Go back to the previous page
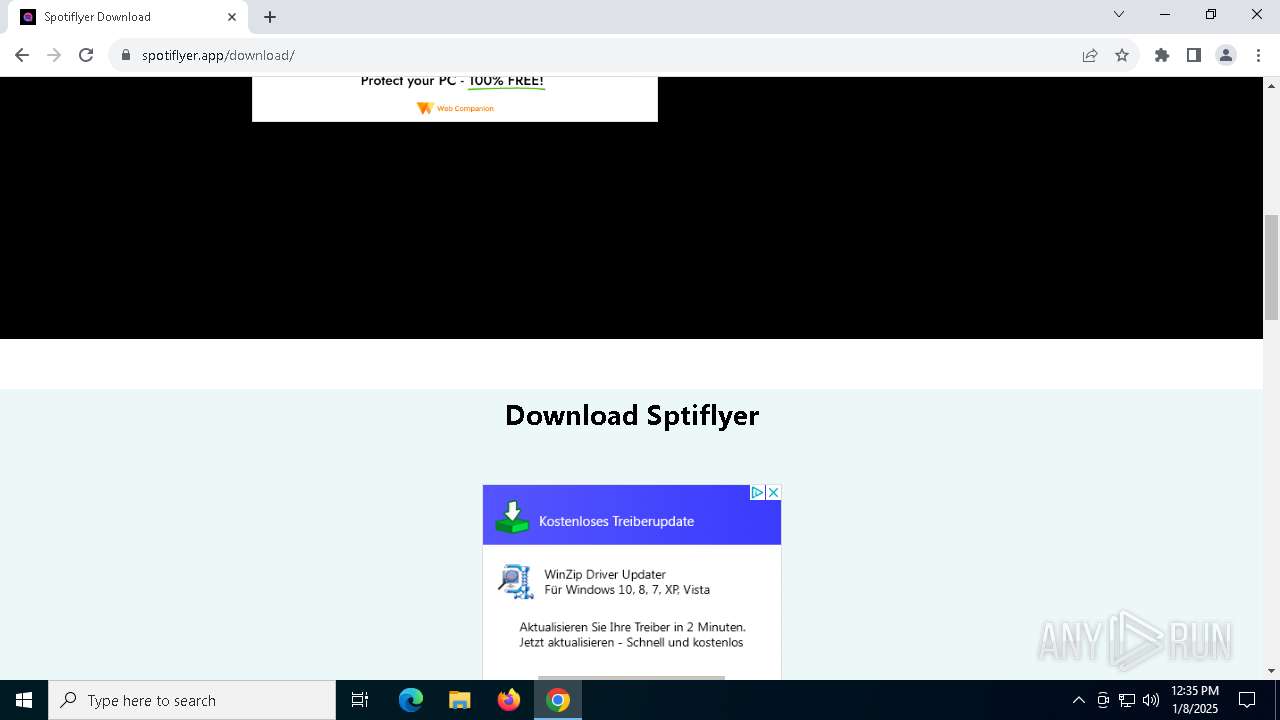Screen dimensions: 1280x720 pyautogui.click(x=22, y=55)
